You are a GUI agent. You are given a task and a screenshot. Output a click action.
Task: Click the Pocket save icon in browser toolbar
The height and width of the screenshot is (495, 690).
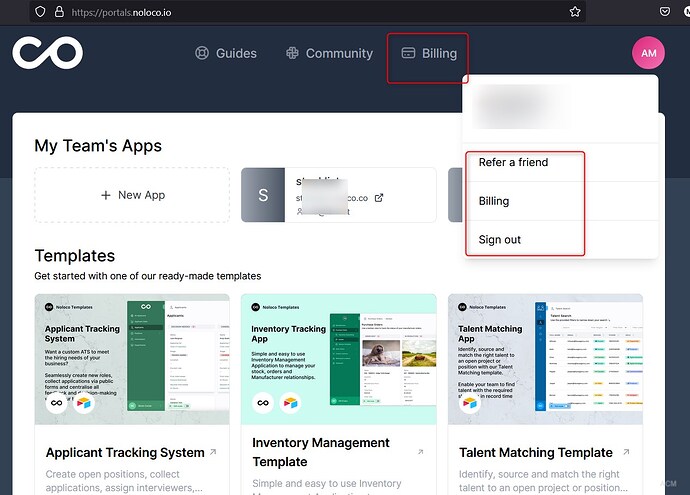pyautogui.click(x=665, y=11)
